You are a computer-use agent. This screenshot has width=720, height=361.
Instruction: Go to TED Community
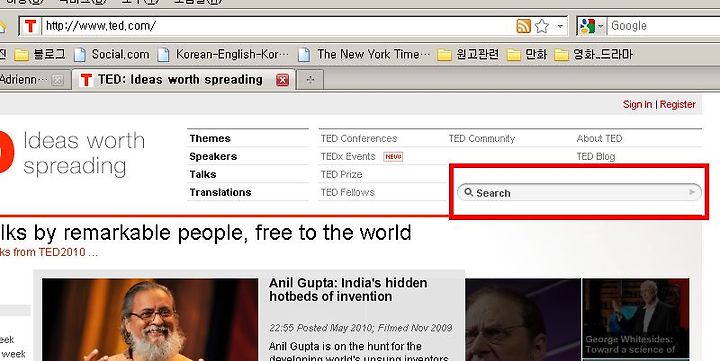point(482,139)
